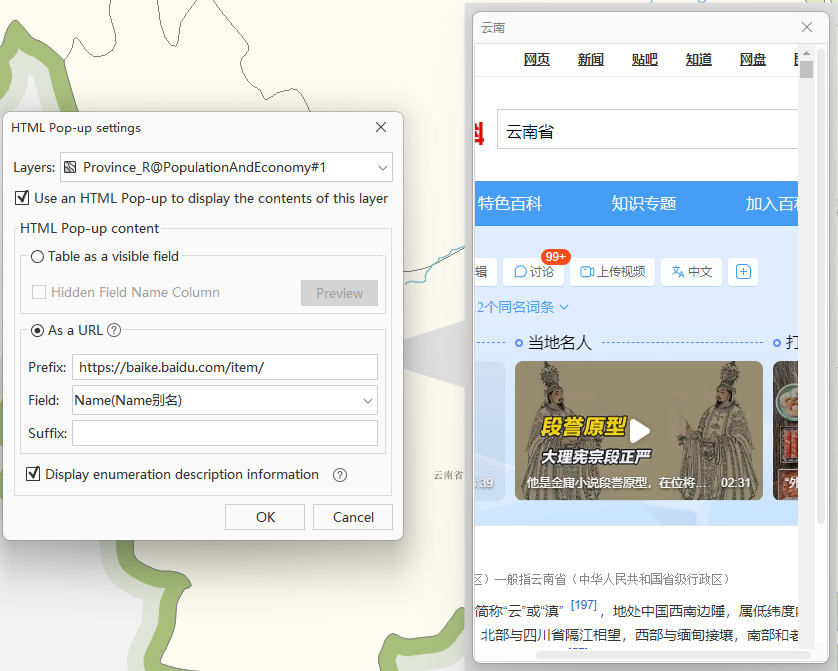The height and width of the screenshot is (671, 838).
Task: Open the 贴吧 link in top navigation
Action: 645,60
